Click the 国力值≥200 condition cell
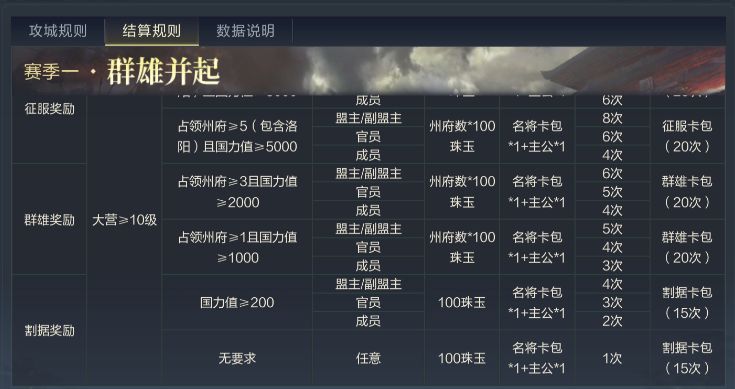The width and height of the screenshot is (735, 389). pos(237,302)
